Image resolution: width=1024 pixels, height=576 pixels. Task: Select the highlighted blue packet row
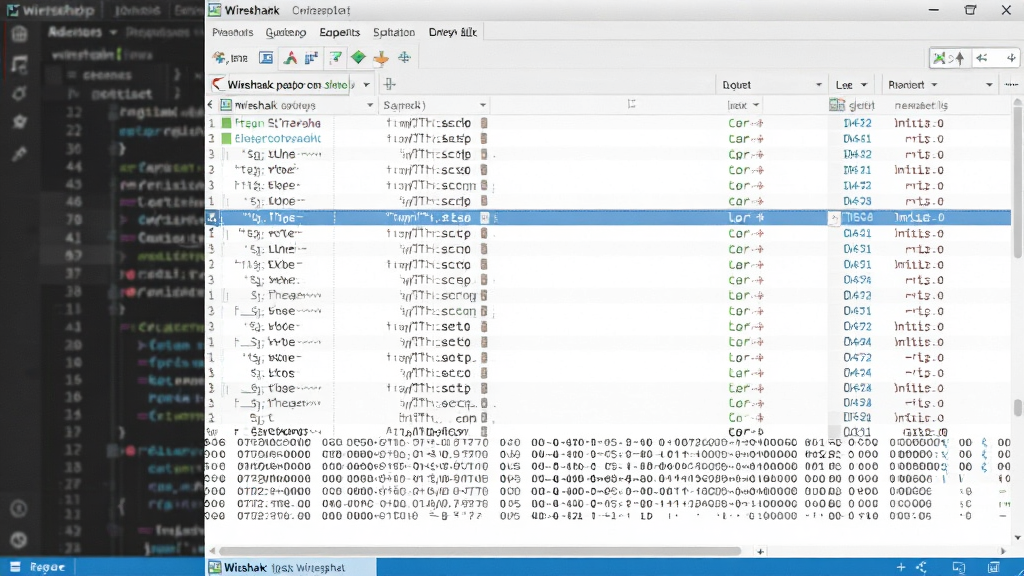(609, 217)
